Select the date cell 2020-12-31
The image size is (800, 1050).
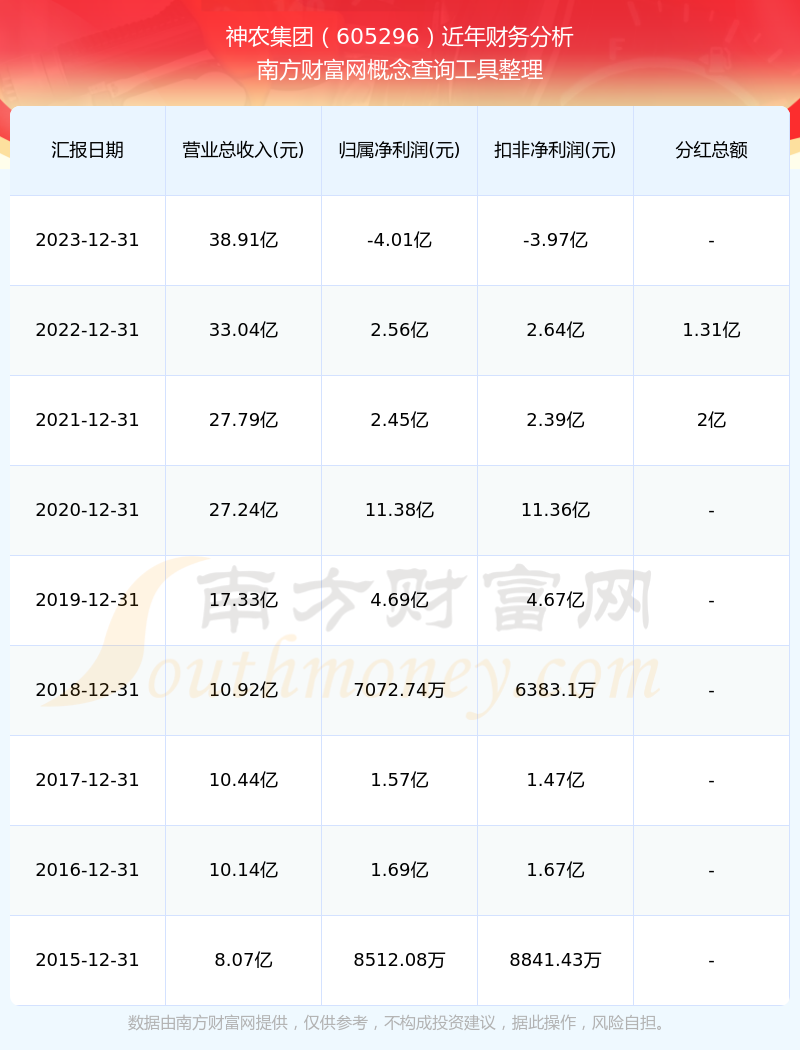pyautogui.click(x=87, y=510)
